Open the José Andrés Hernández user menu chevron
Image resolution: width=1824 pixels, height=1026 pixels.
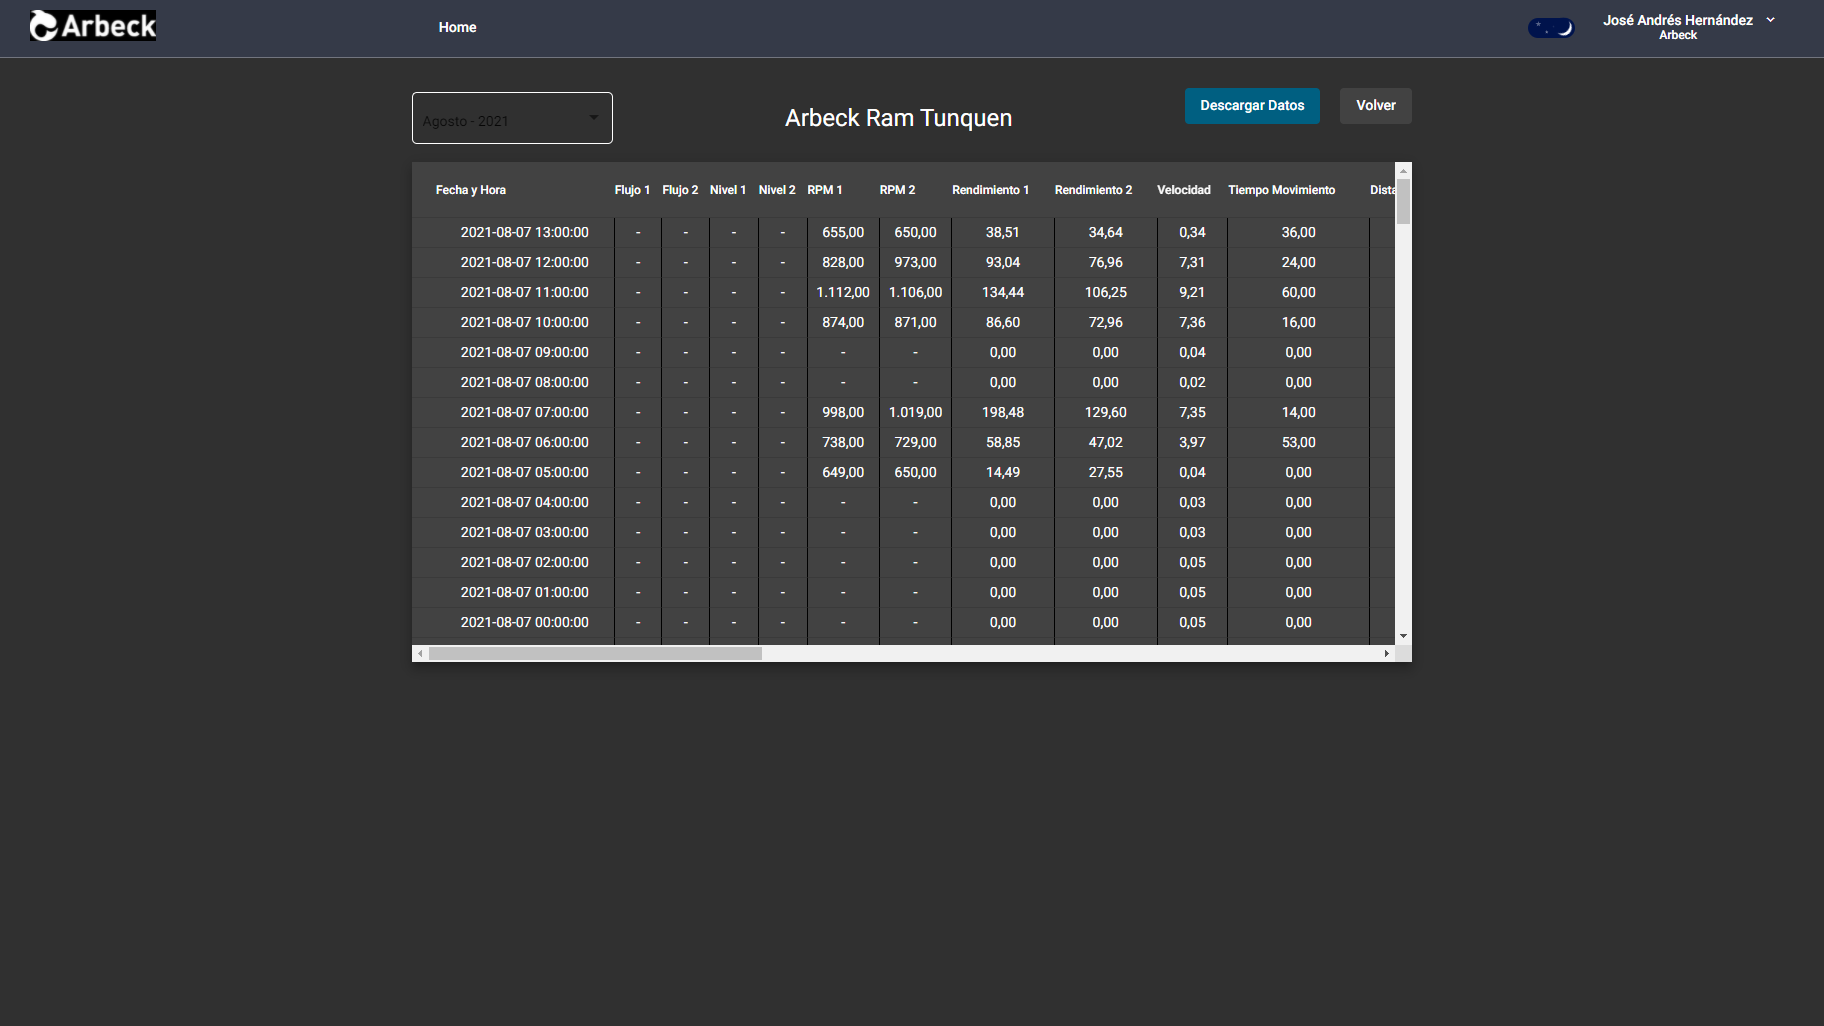click(x=1770, y=20)
